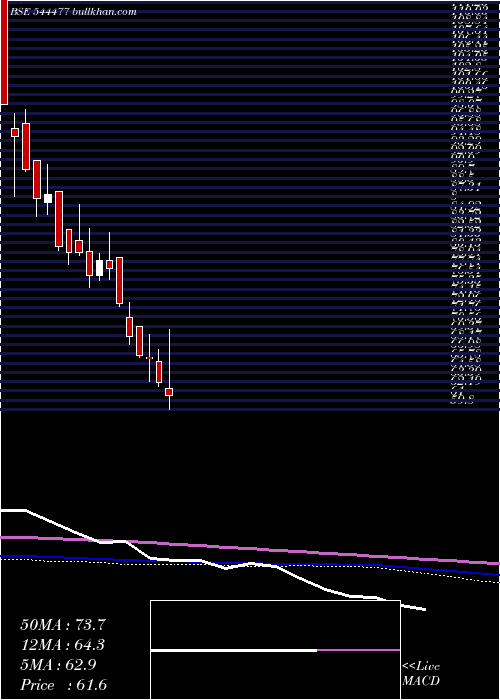Click the 12MA : 64.3 reading

tap(63, 645)
